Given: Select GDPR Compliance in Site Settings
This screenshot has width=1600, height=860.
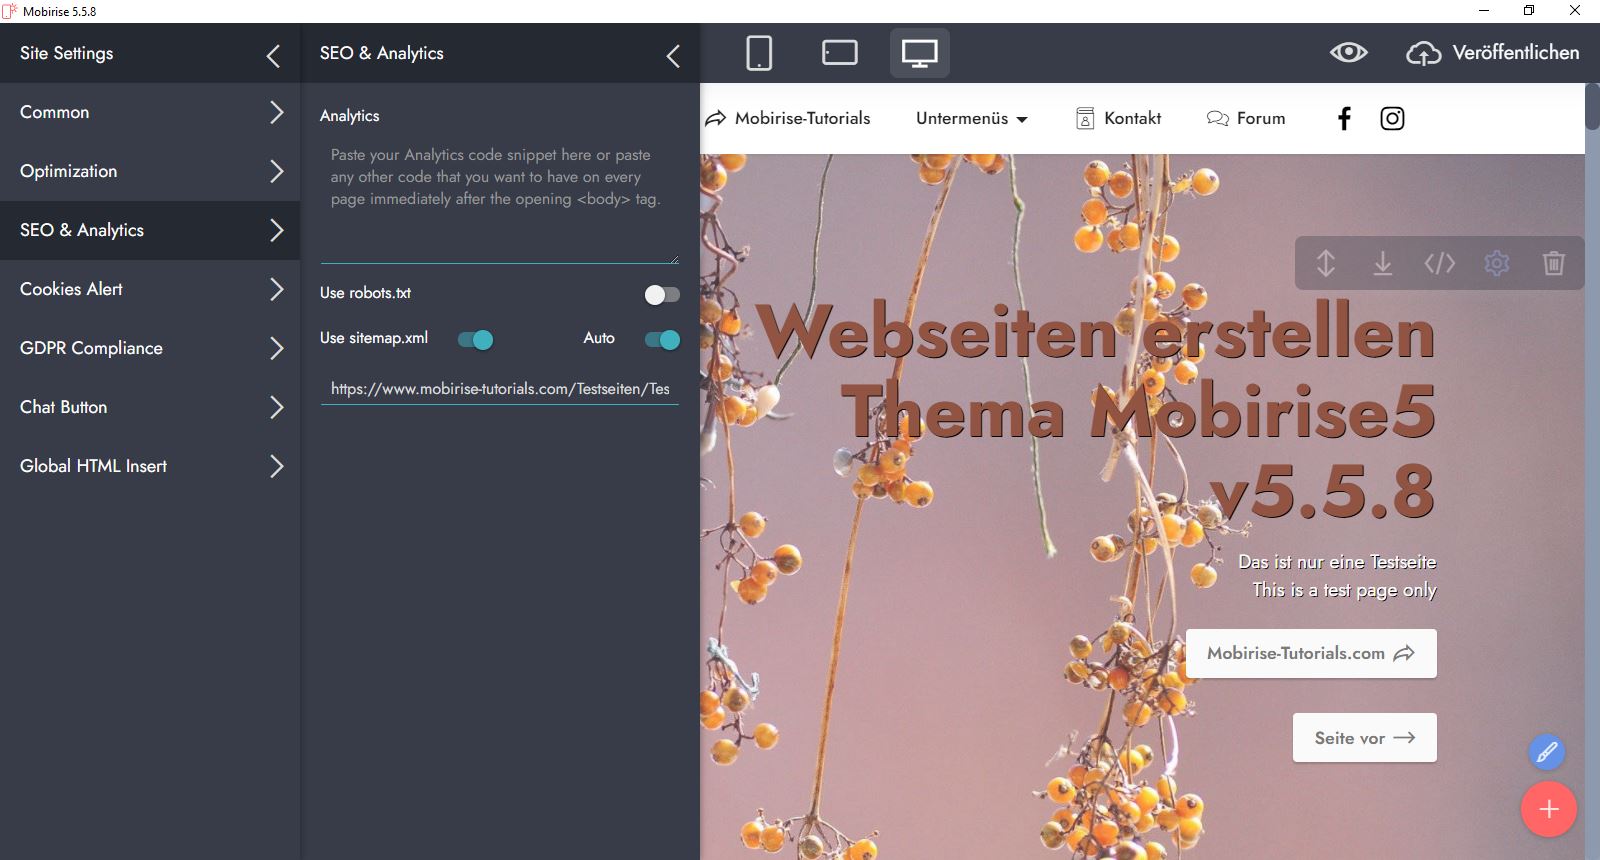Looking at the screenshot, I should (150, 348).
